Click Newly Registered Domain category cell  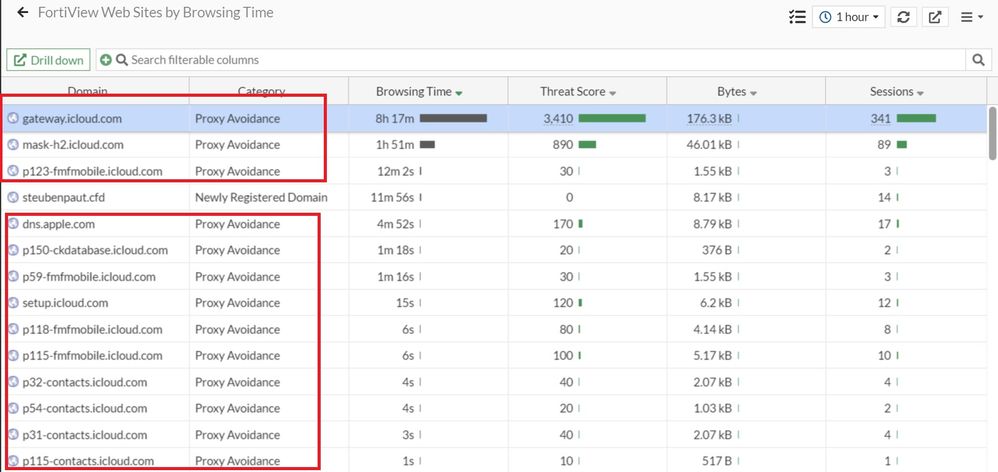[261, 197]
